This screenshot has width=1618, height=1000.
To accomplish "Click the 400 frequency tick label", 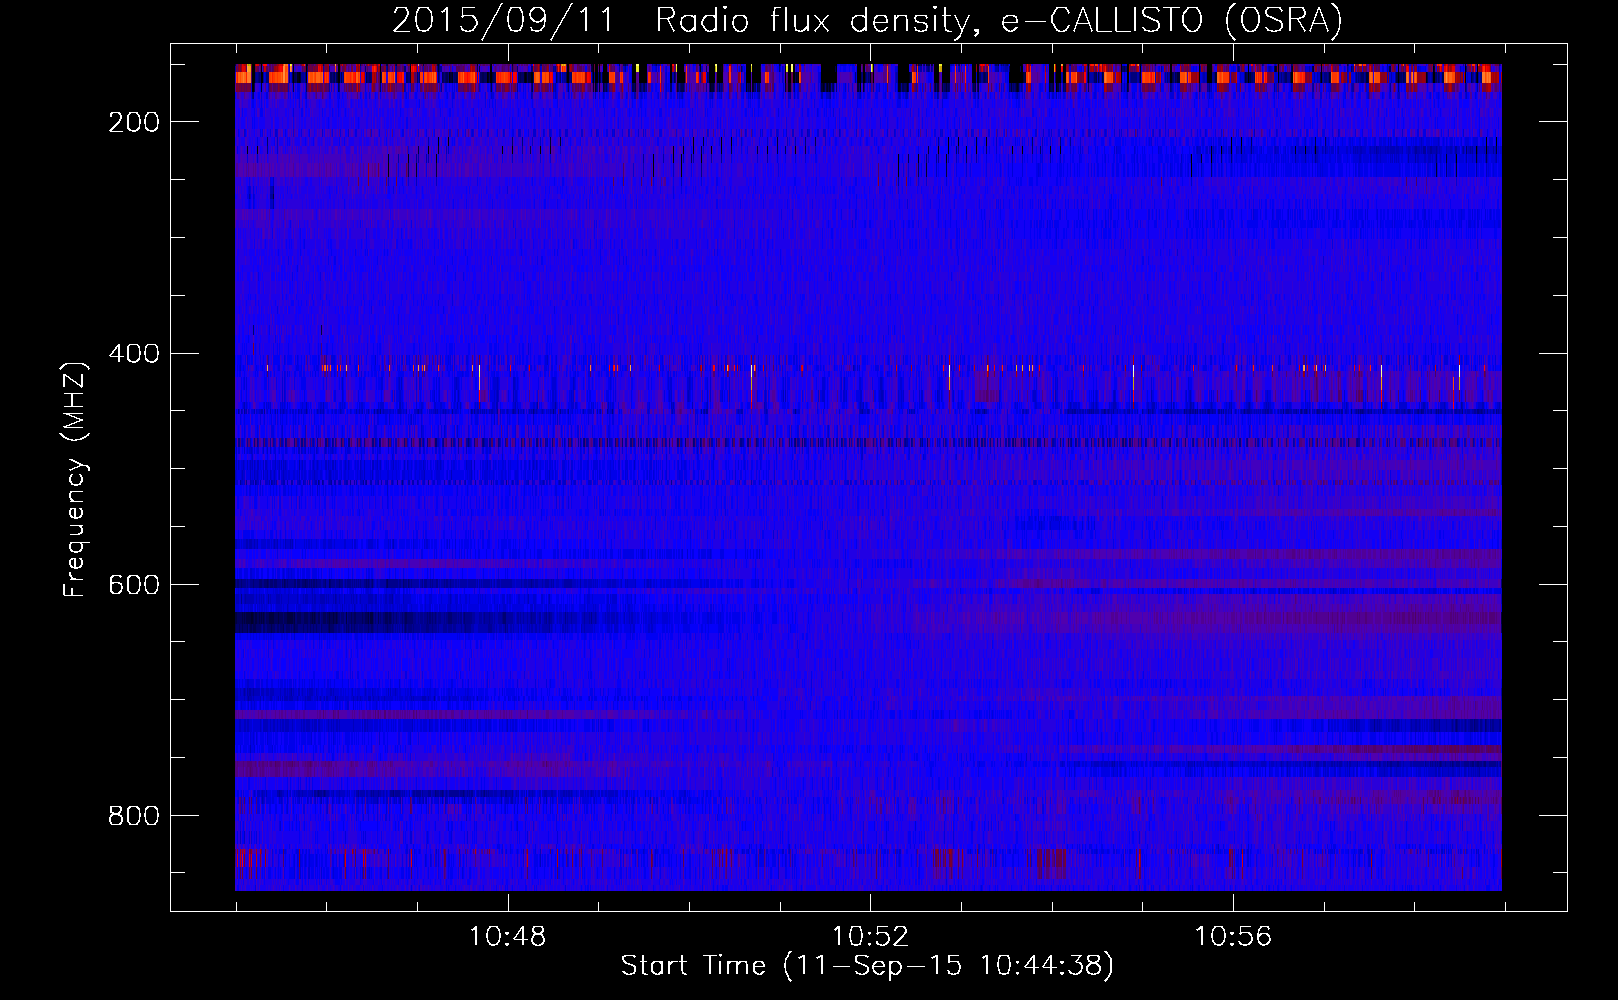I will tap(134, 354).
